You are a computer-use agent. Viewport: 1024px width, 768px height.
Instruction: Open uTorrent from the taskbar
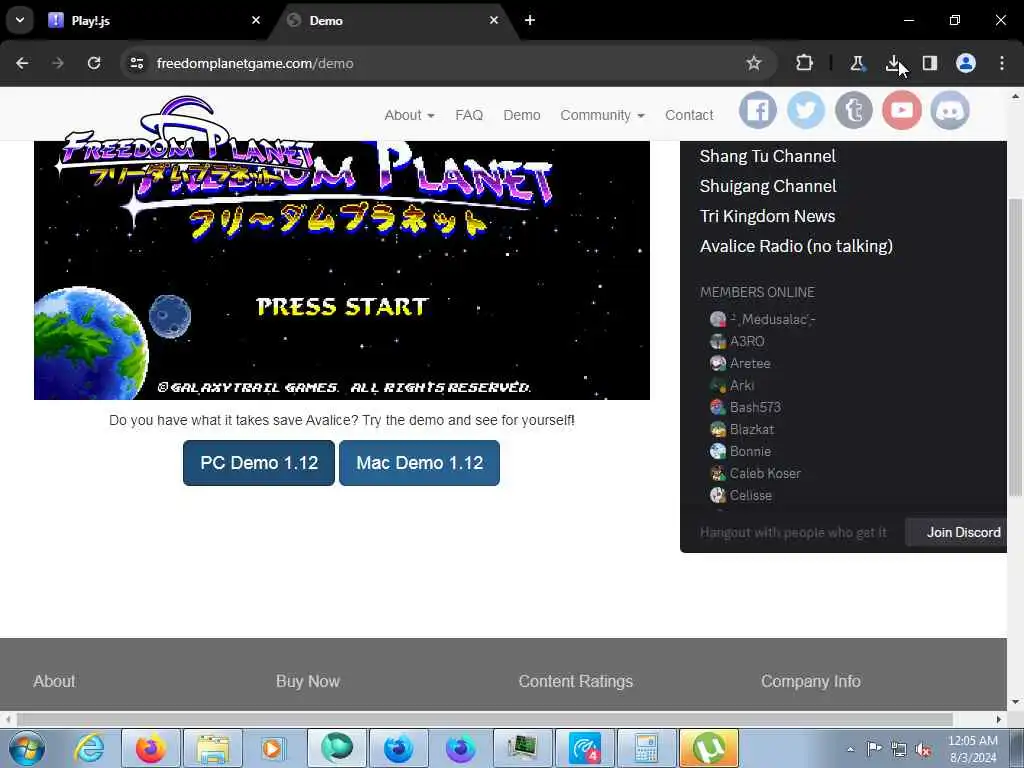tap(709, 748)
